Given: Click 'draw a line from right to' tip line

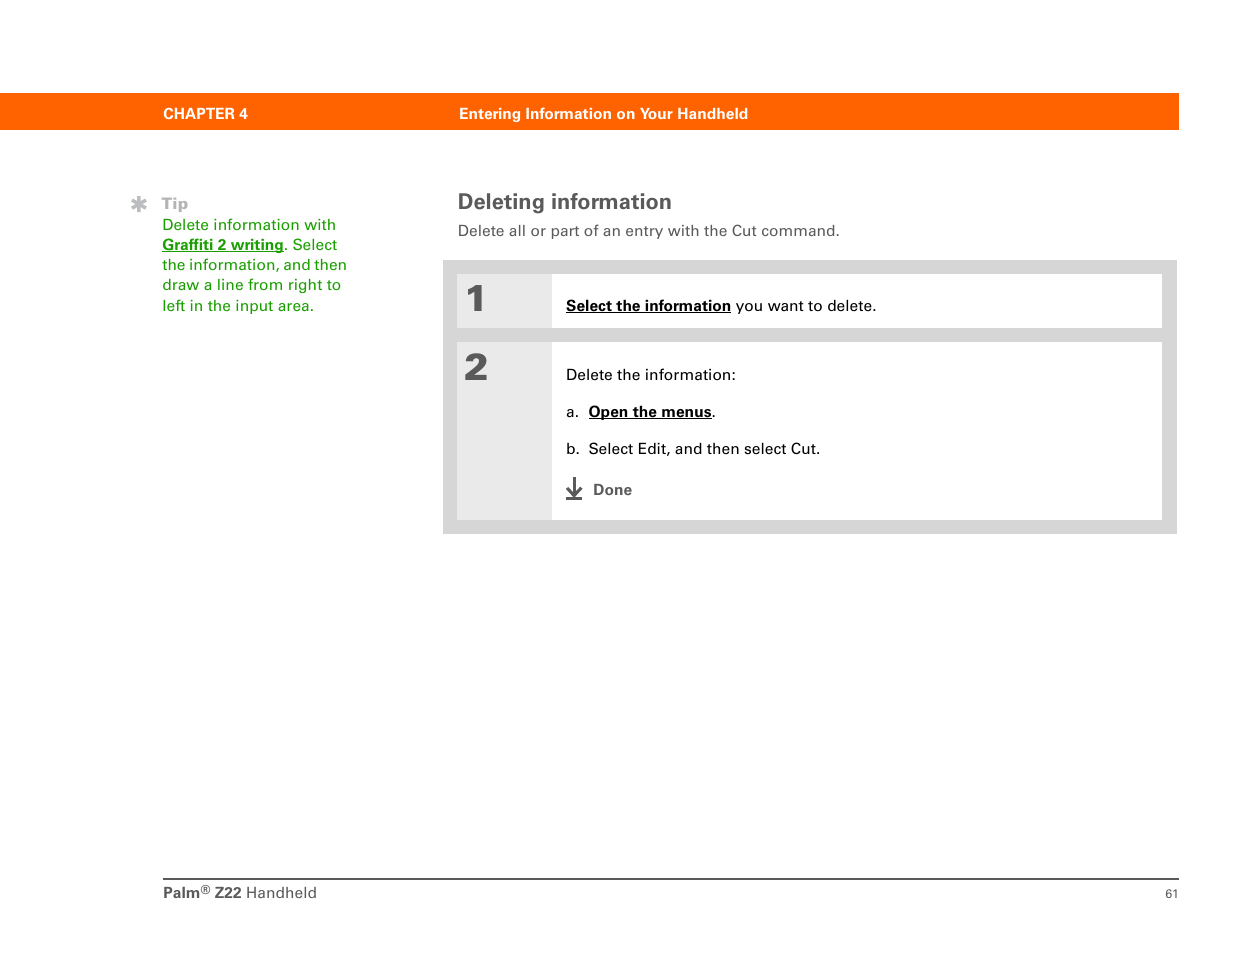Looking at the screenshot, I should point(252,285).
